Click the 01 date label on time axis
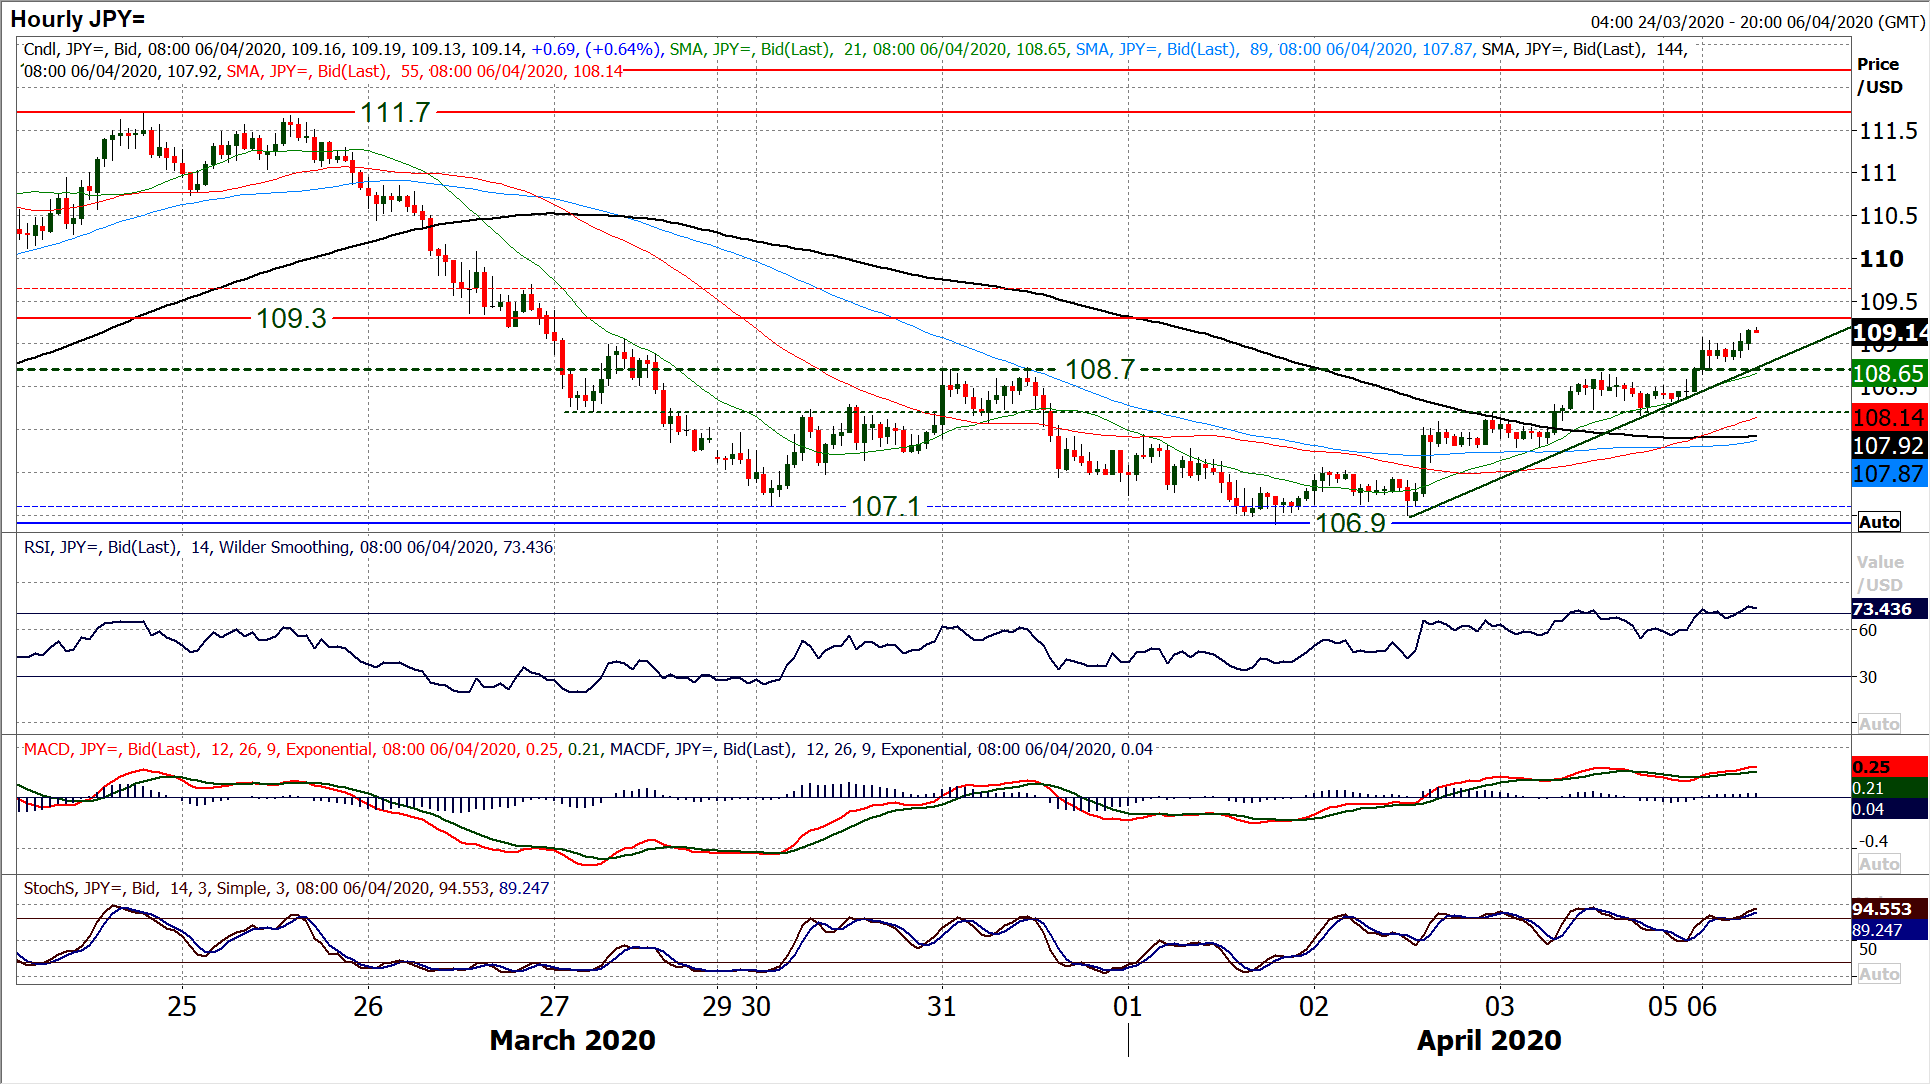1931x1085 pixels. tap(1128, 1007)
